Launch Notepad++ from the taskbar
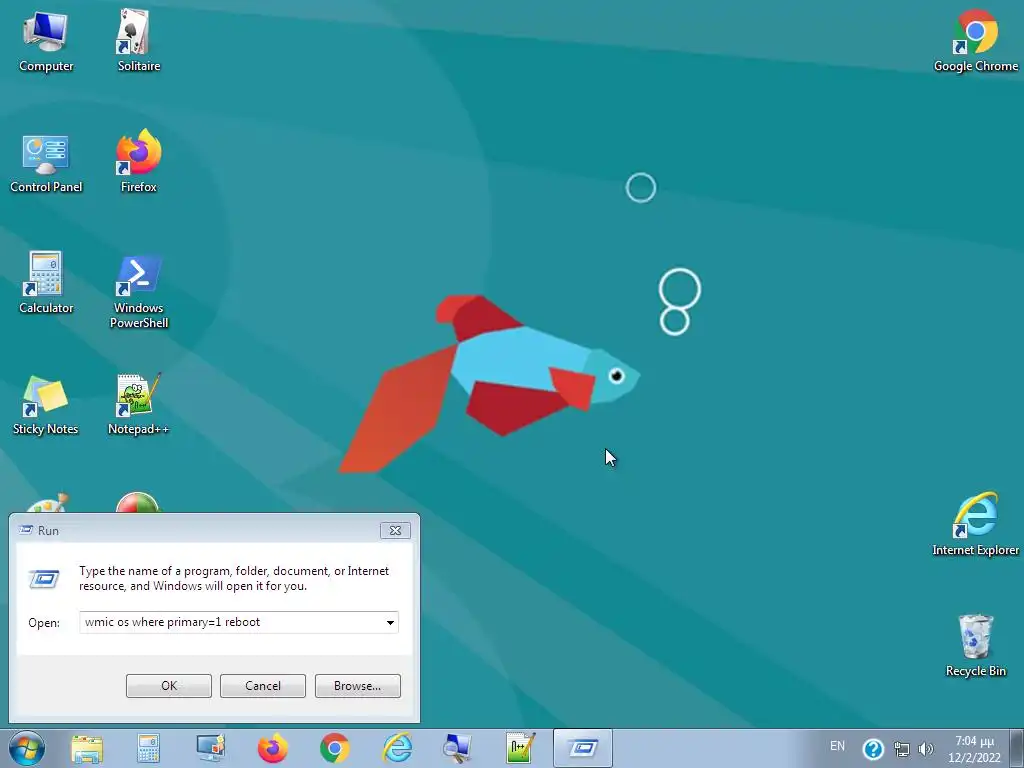The width and height of the screenshot is (1024, 768). 520,748
